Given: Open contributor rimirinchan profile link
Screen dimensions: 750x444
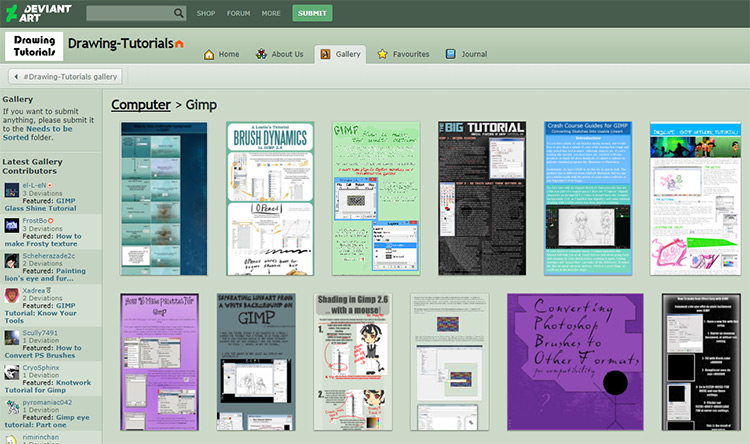Looking at the screenshot, I should (x=41, y=437).
